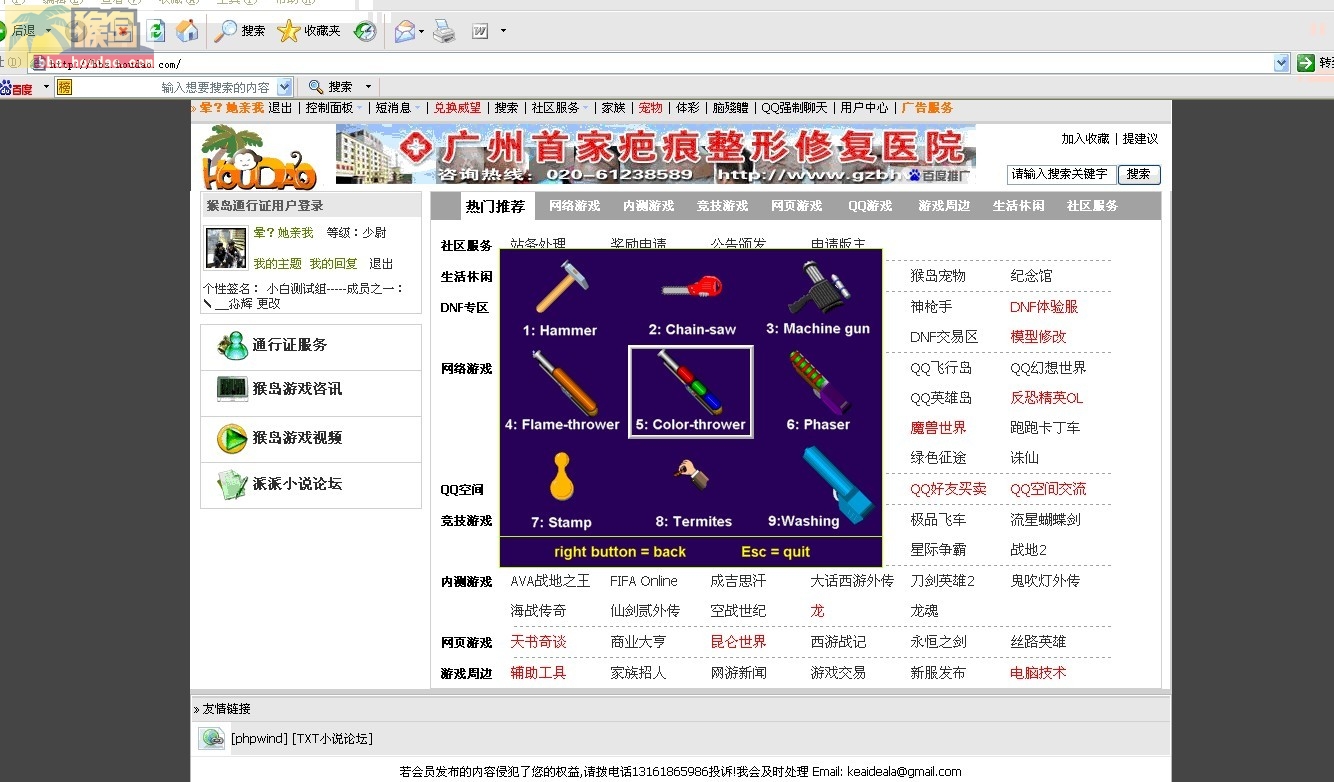Switch to the 生活休闲 tab
Screen dimensions: 1334x782
pos(1018,206)
